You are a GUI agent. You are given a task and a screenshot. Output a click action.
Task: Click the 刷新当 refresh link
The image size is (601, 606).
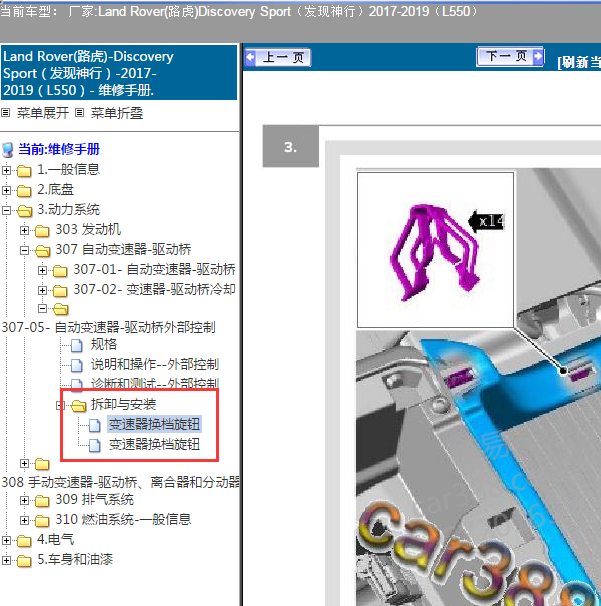tap(579, 62)
